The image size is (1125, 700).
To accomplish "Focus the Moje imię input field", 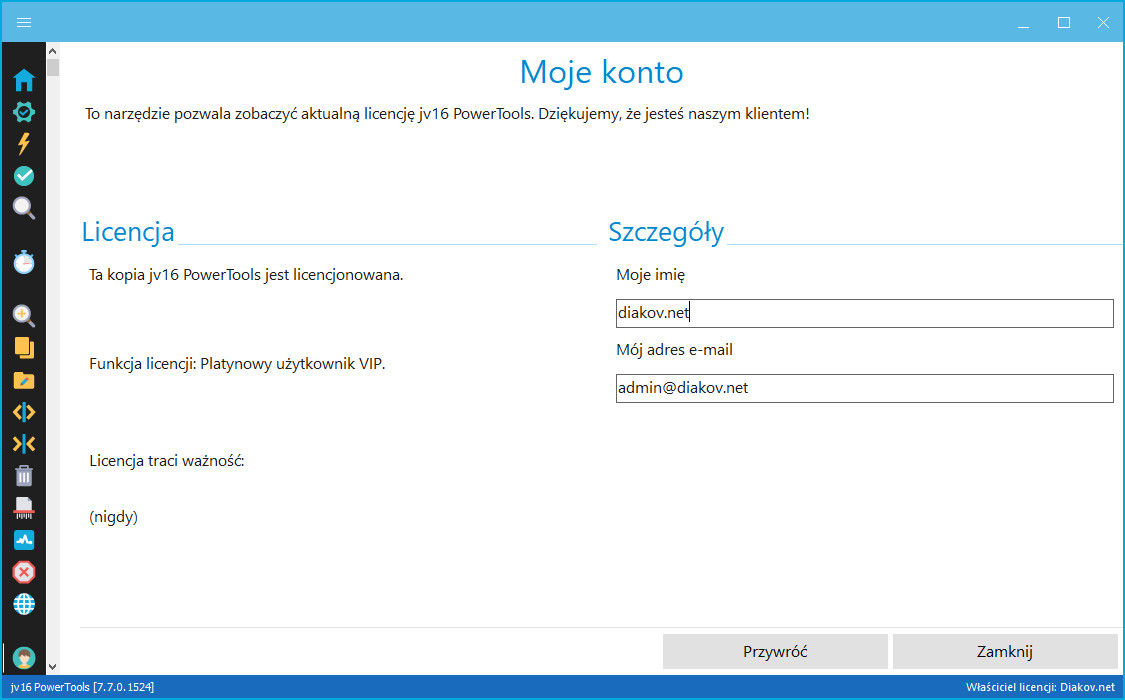I will click(x=865, y=313).
